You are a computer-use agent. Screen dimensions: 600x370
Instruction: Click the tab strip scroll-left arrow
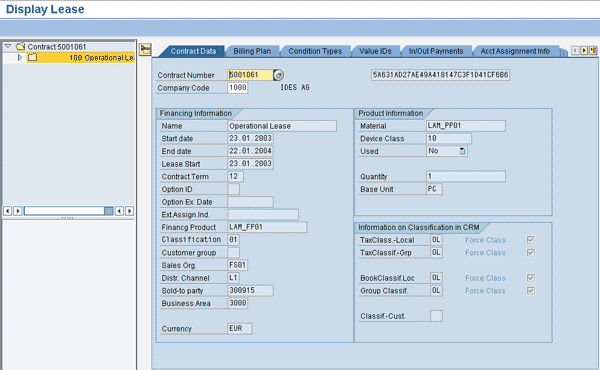[x=575, y=51]
